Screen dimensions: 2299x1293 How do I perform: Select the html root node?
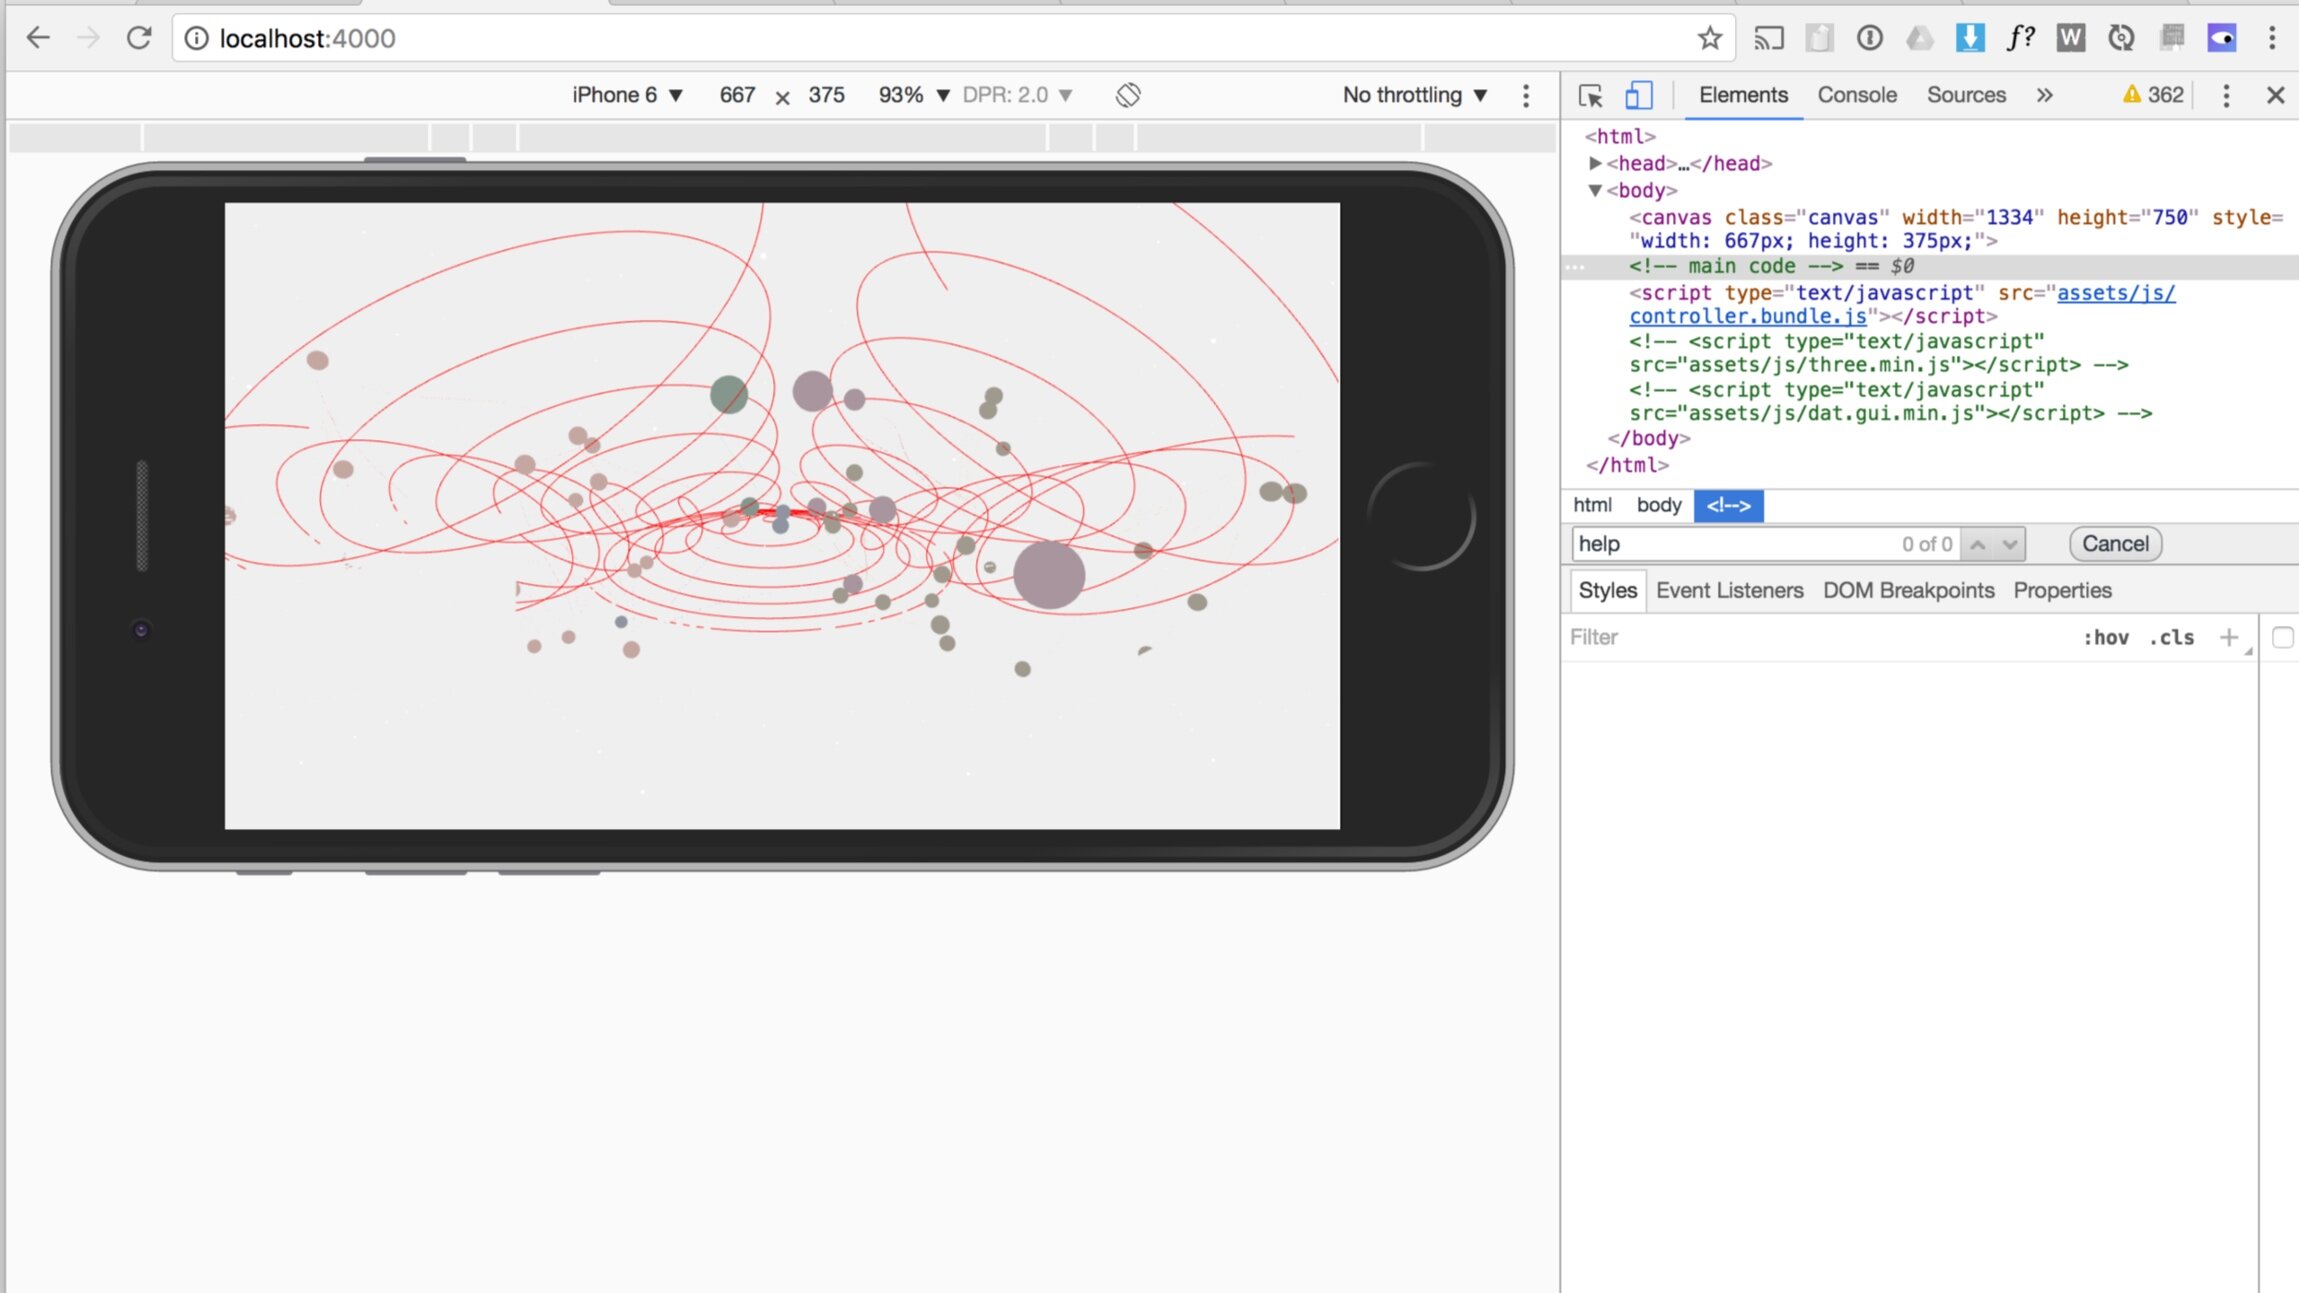pyautogui.click(x=1619, y=136)
